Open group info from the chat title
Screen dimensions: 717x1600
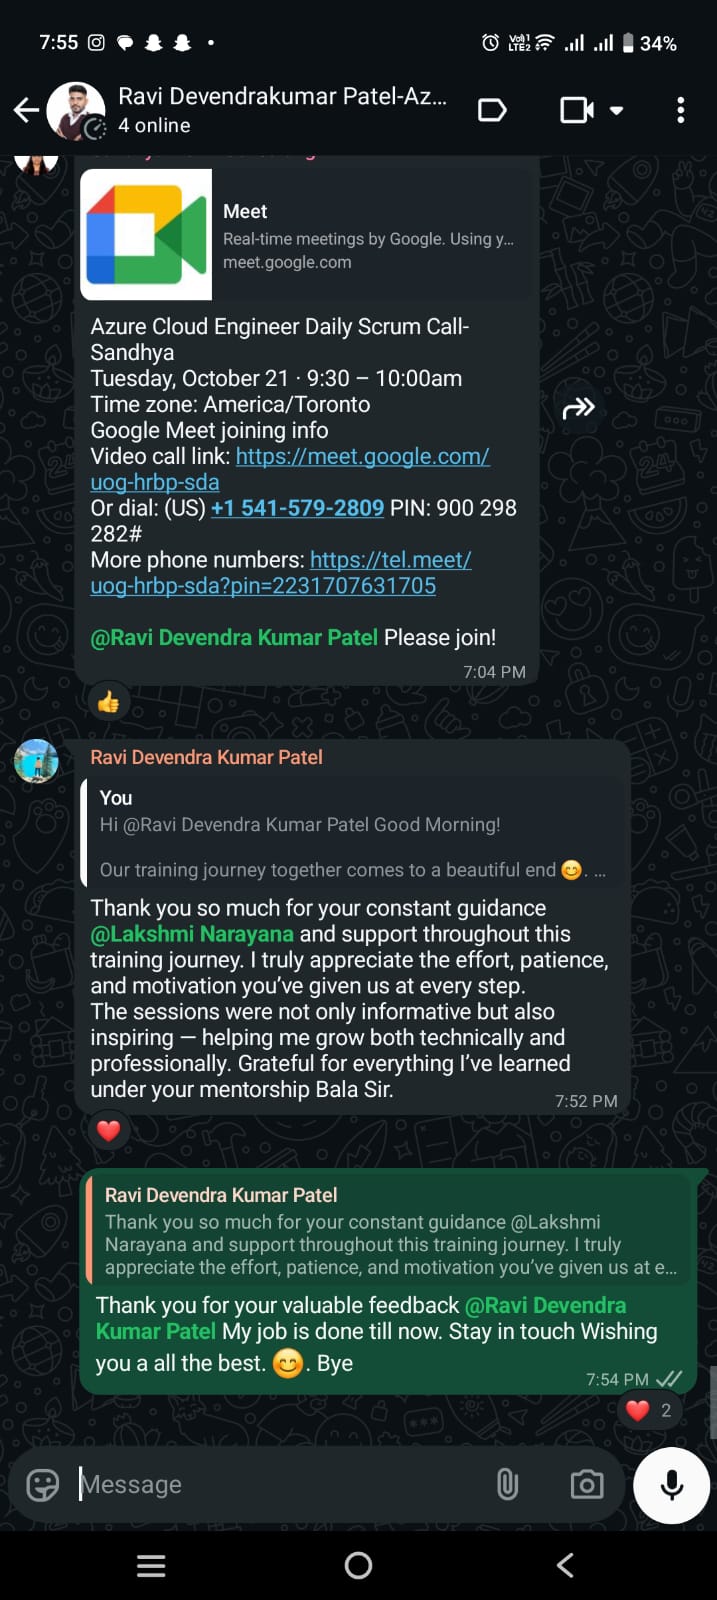click(282, 109)
